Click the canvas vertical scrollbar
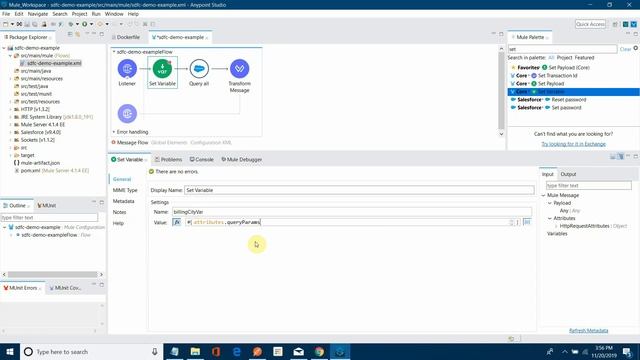Screen dimensions: 640x360 click(x=501, y=91)
